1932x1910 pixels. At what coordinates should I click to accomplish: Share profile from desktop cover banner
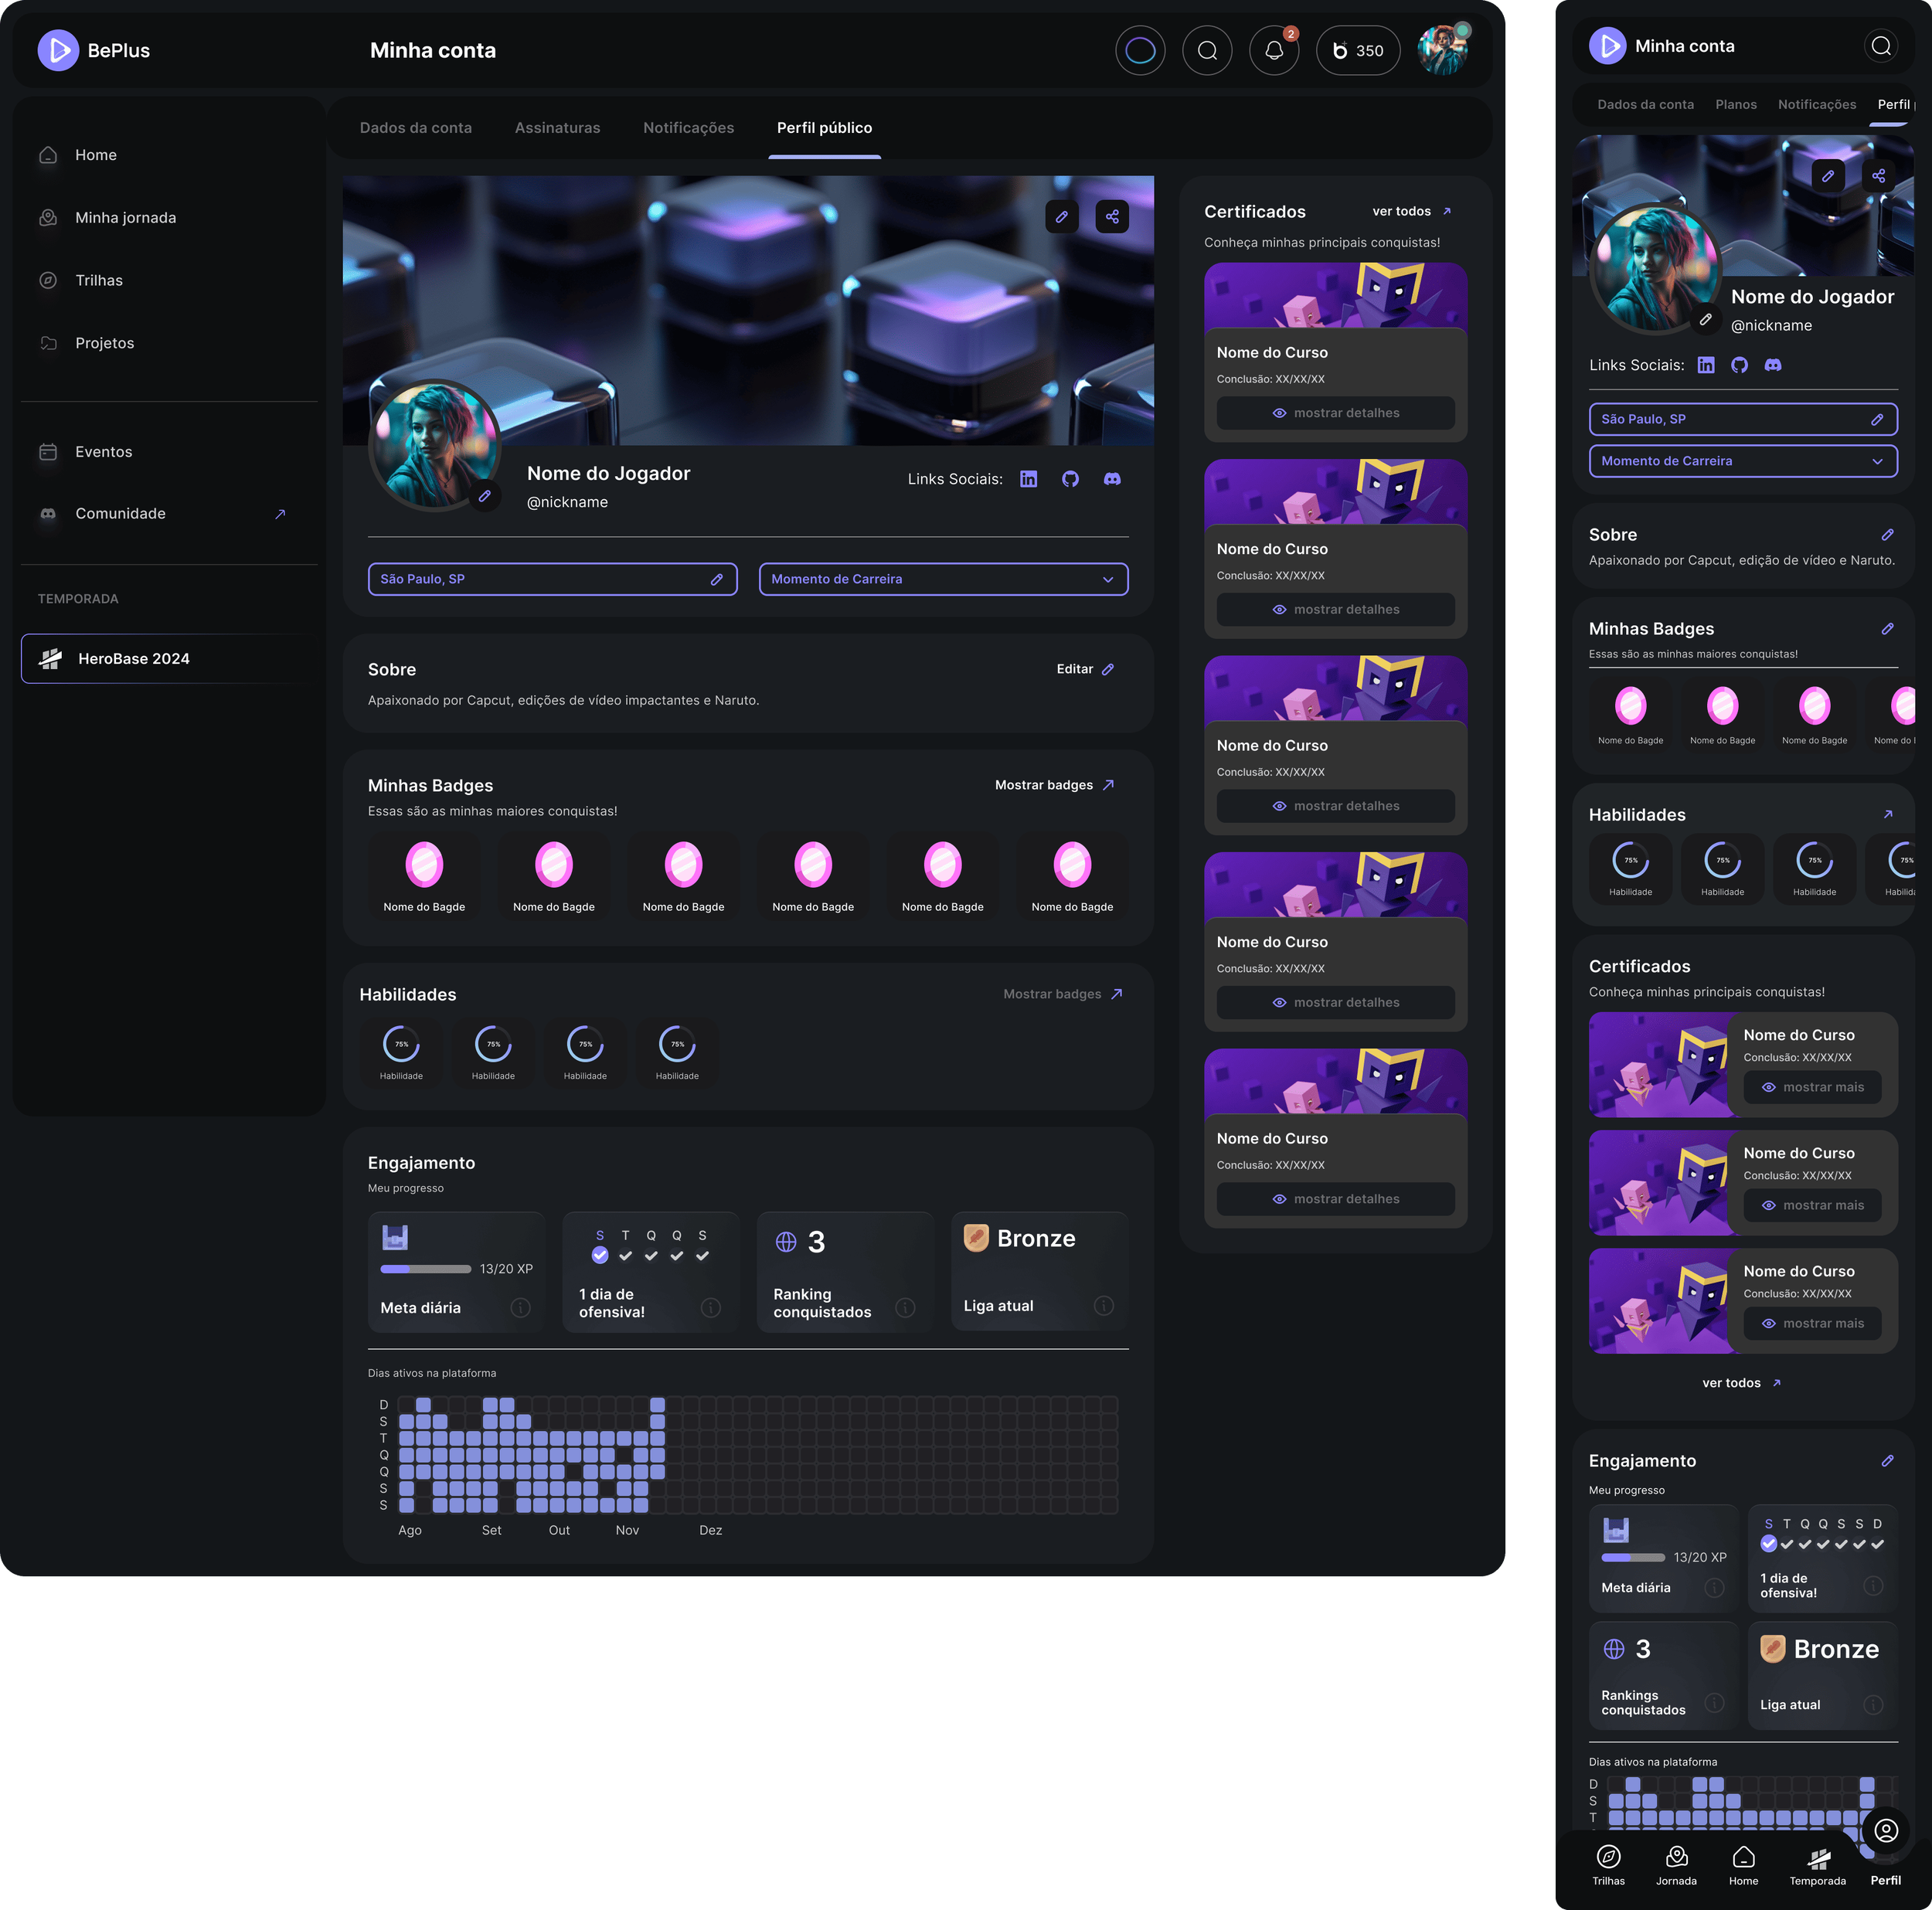tap(1112, 216)
